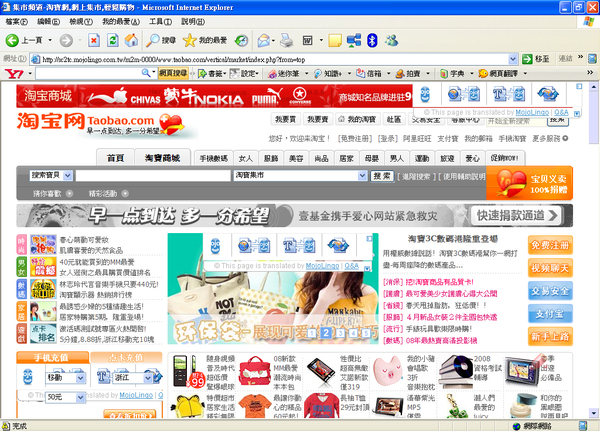Click the Refresh page icon
The image size is (600, 431).
tap(112, 40)
